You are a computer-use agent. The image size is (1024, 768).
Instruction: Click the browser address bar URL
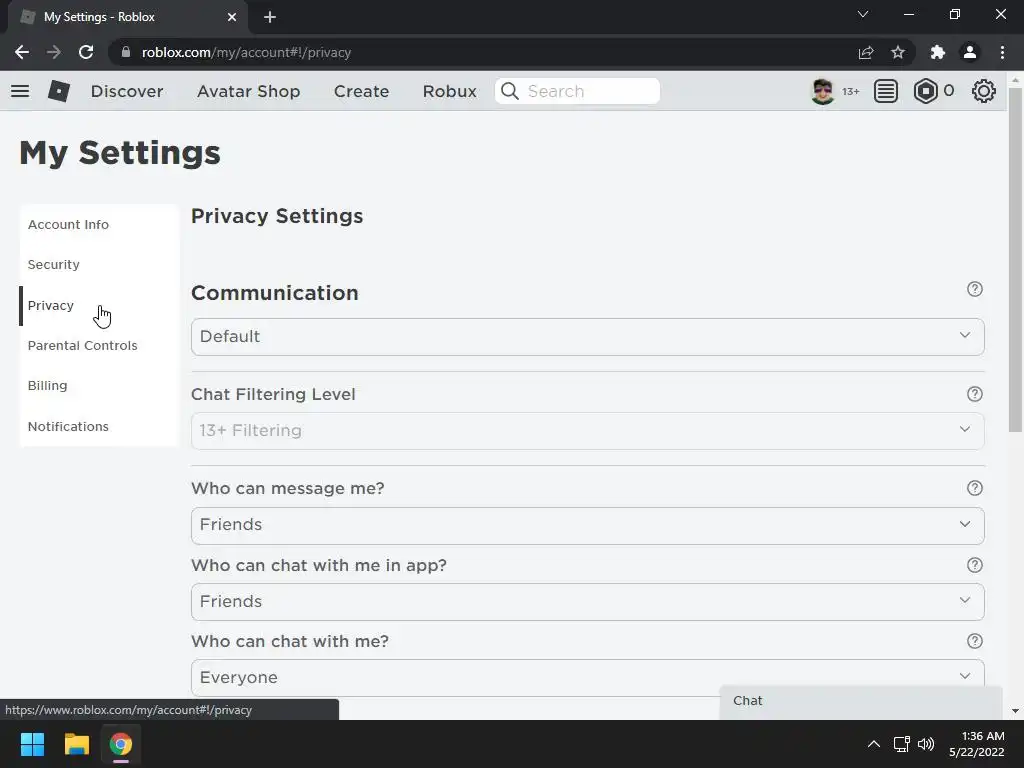click(x=246, y=52)
